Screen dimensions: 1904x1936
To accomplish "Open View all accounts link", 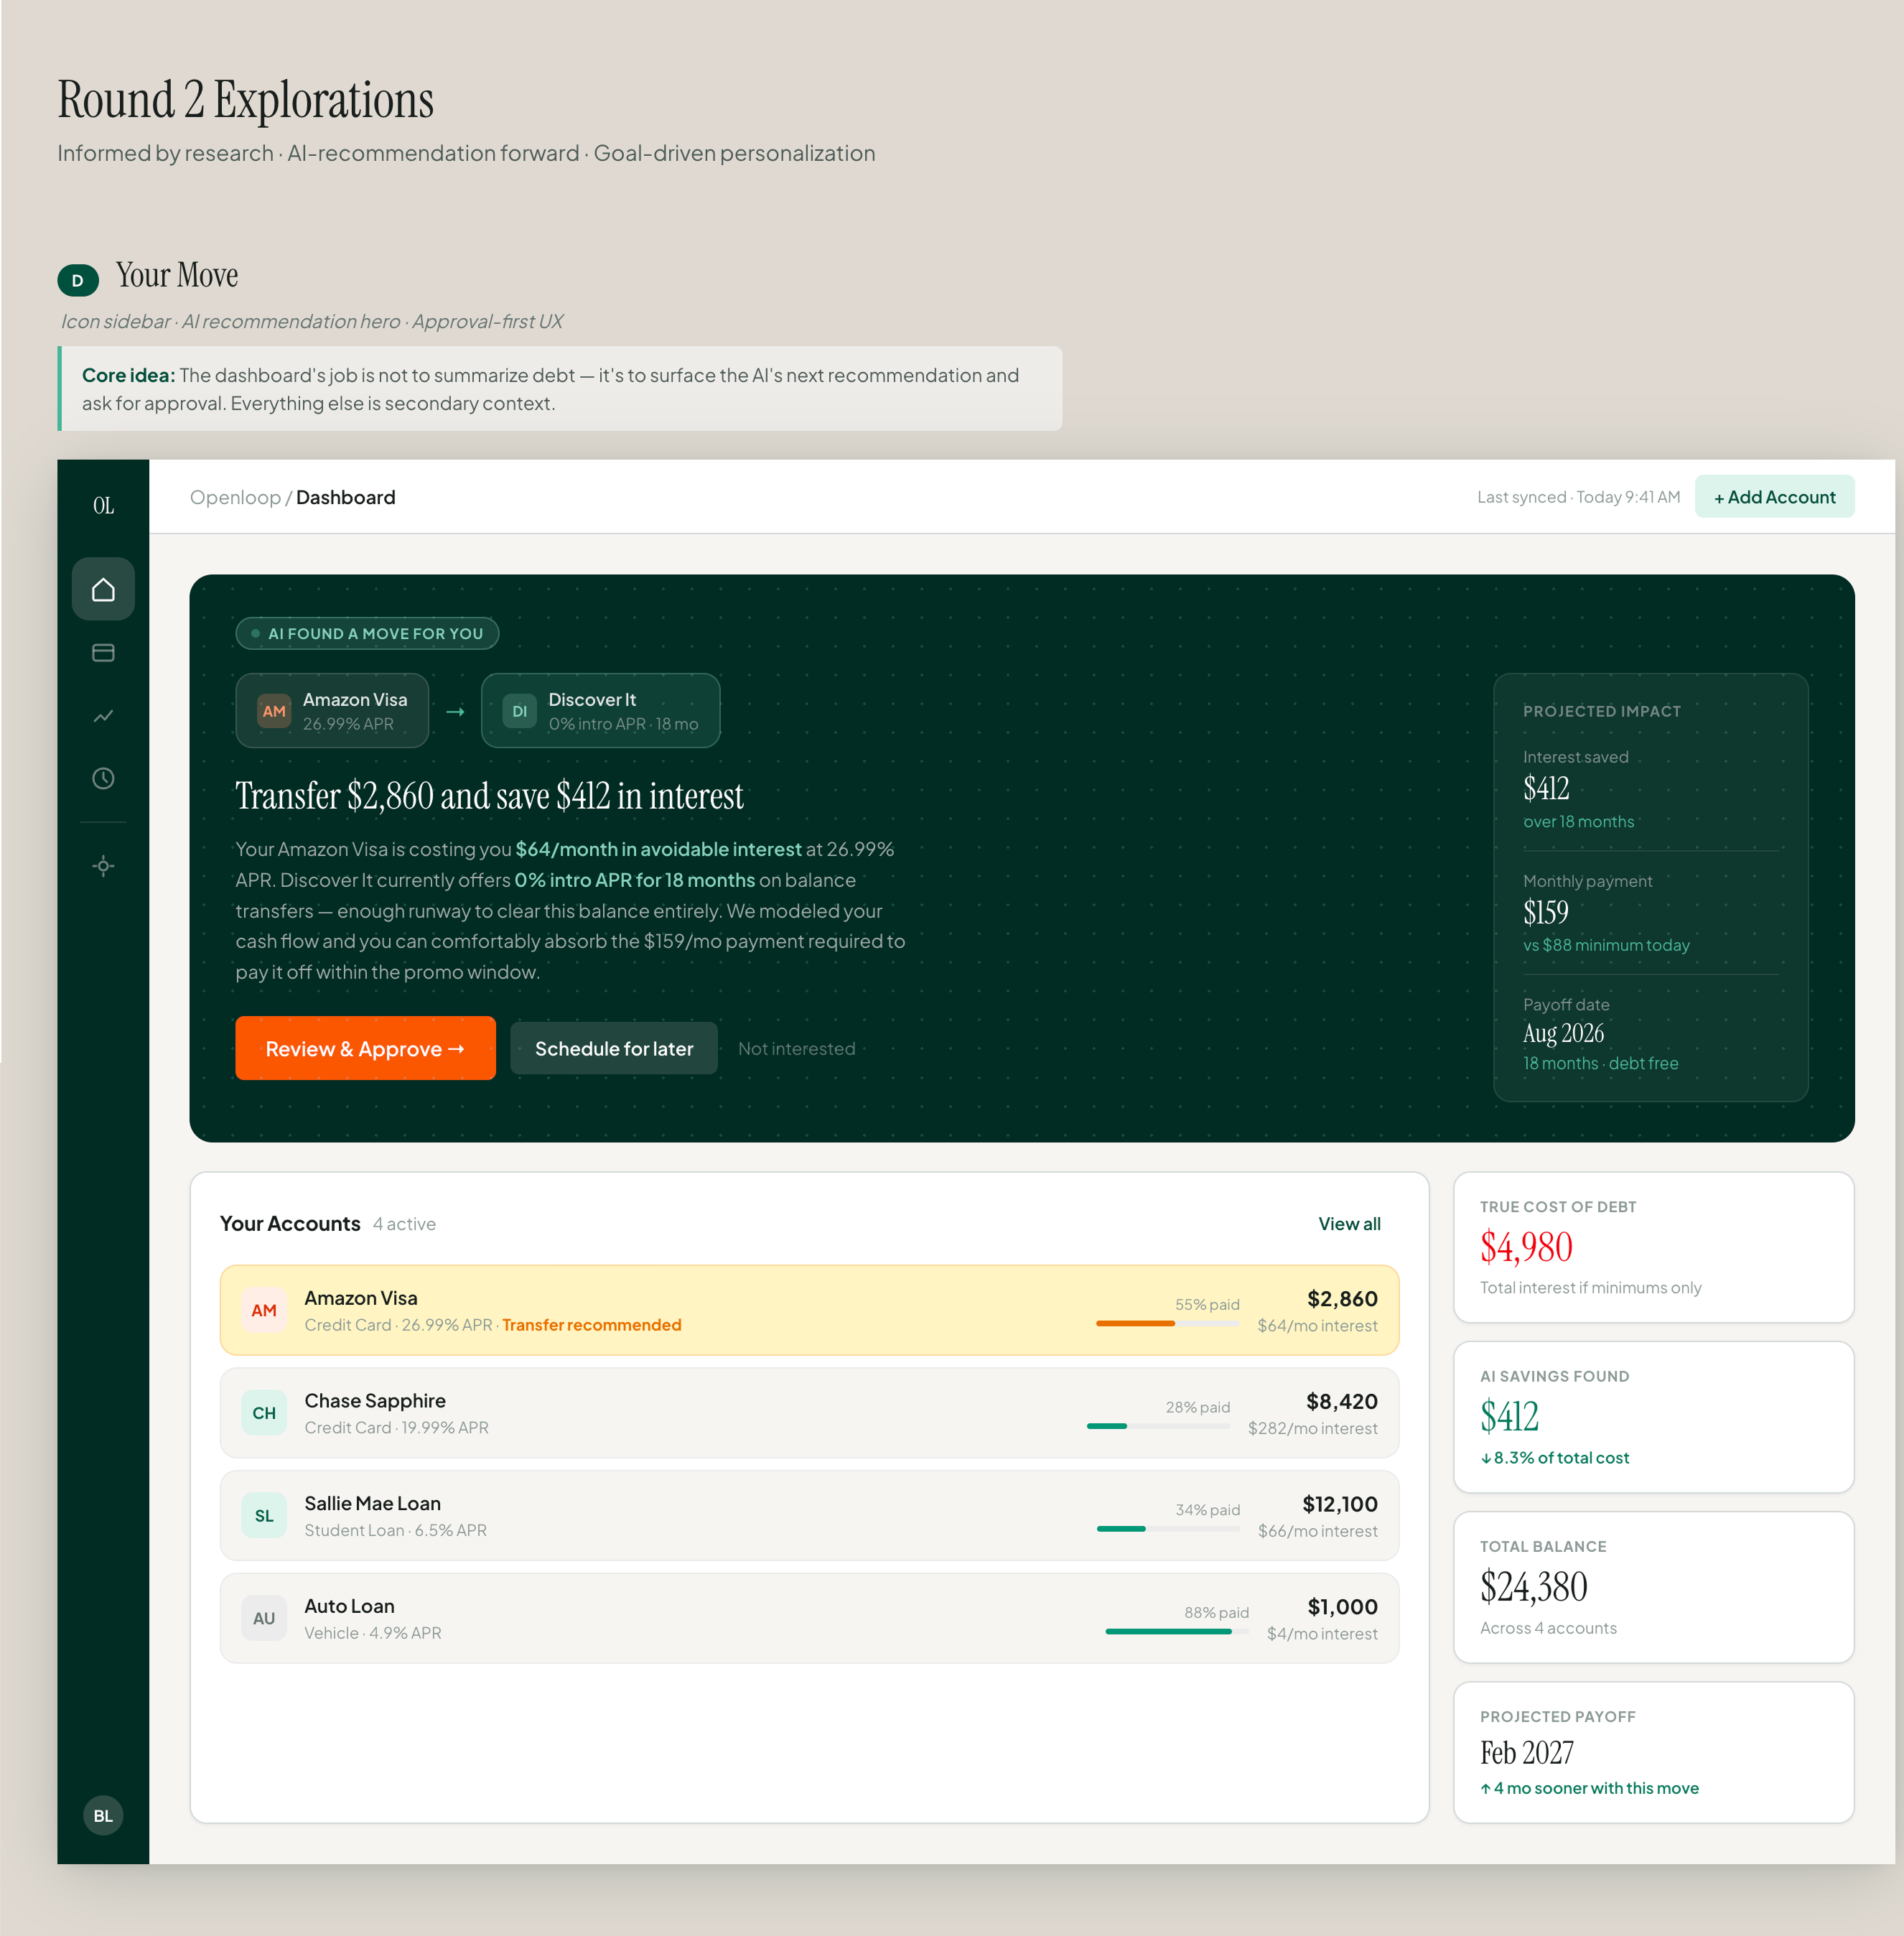I will (x=1349, y=1224).
